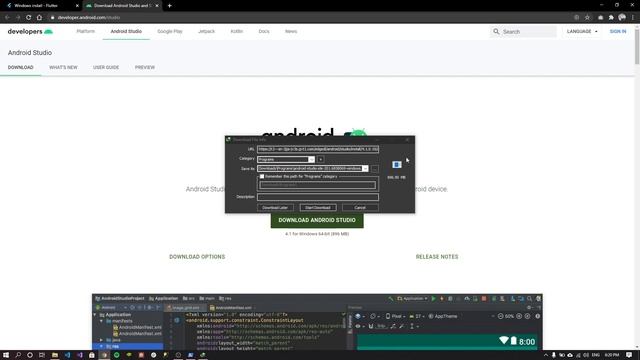The image size is (640, 360).
Task: Open the DOWNLOAD OPTIONS link
Action: point(197,257)
